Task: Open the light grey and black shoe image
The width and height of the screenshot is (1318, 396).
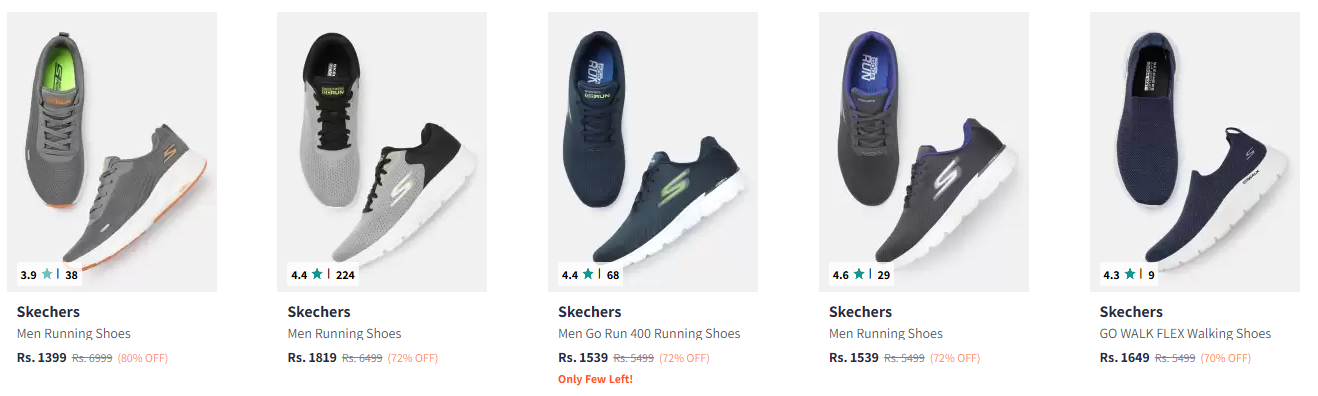Action: click(382, 152)
